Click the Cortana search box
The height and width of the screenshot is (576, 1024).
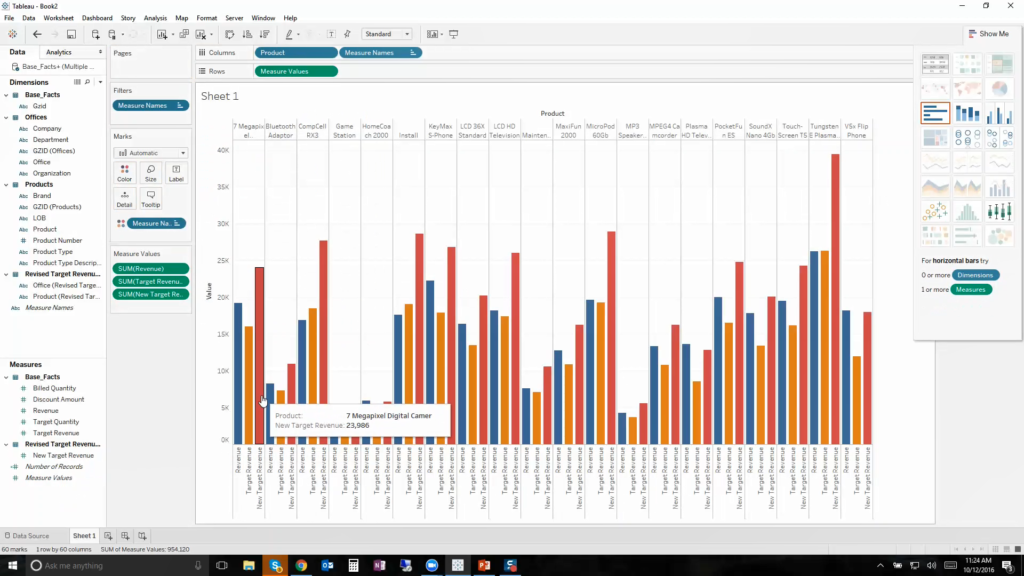(116, 566)
